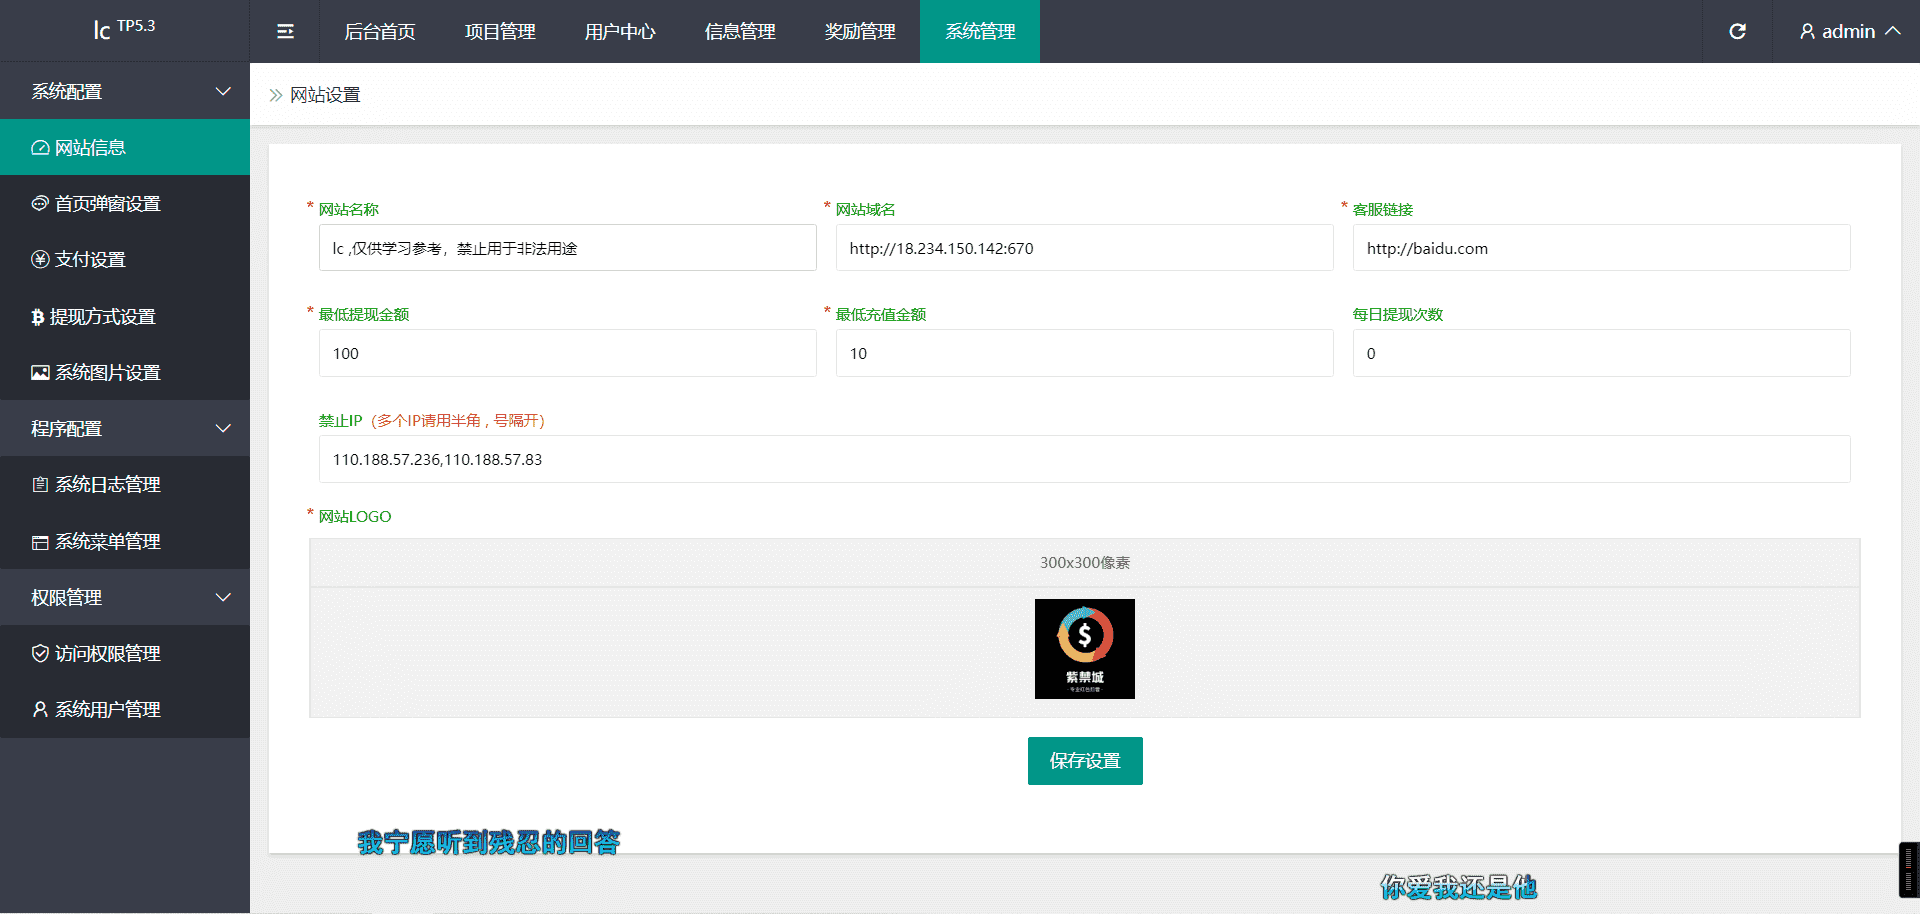Image resolution: width=1920 pixels, height=914 pixels.
Task: Click the 客服链接 input field
Action: pos(1602,248)
